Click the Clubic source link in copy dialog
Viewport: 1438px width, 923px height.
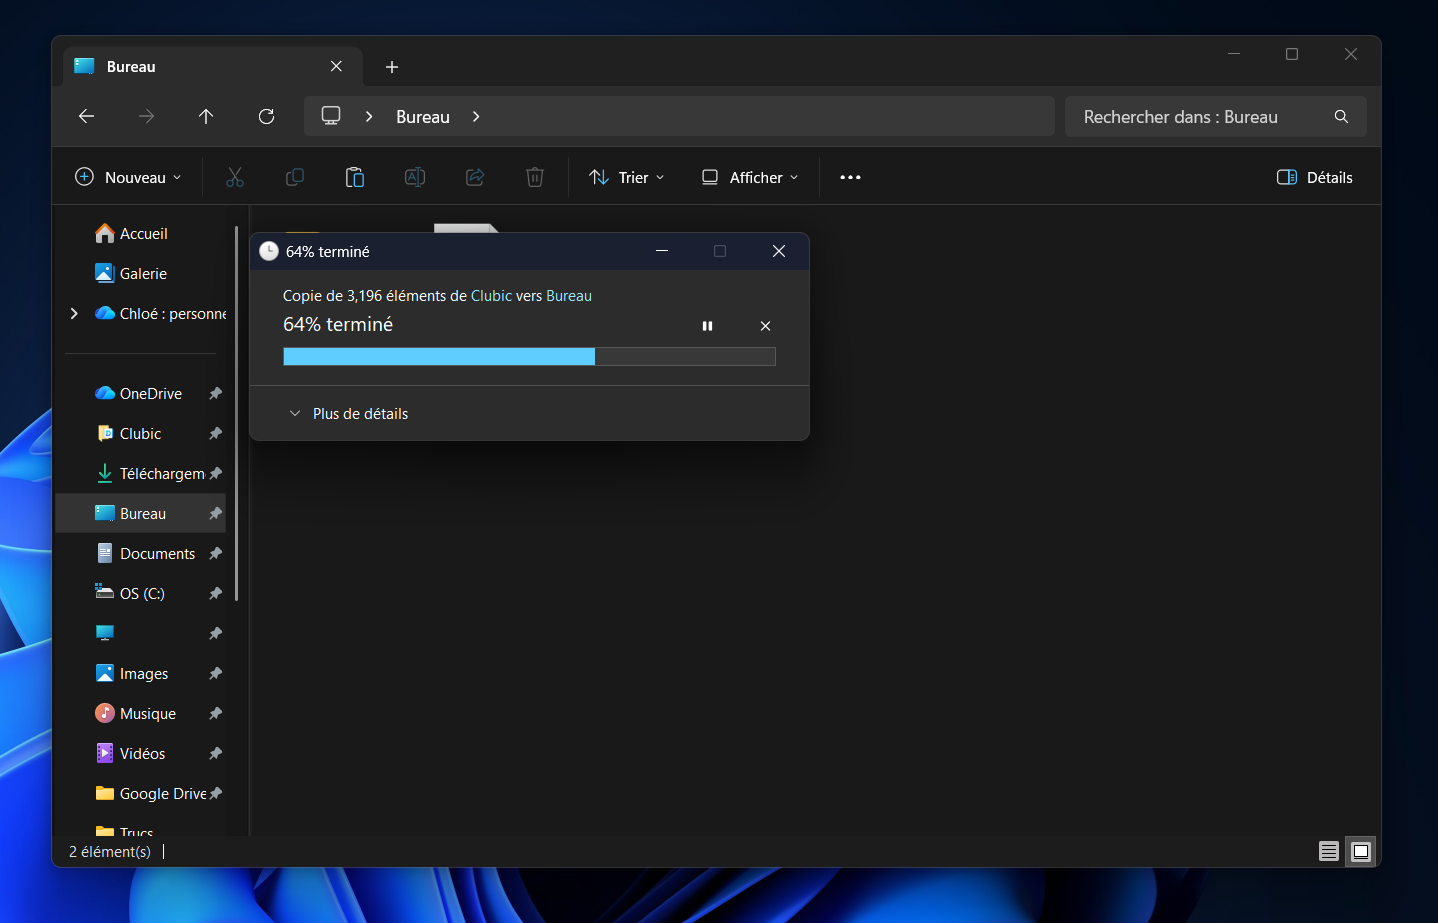(x=491, y=296)
